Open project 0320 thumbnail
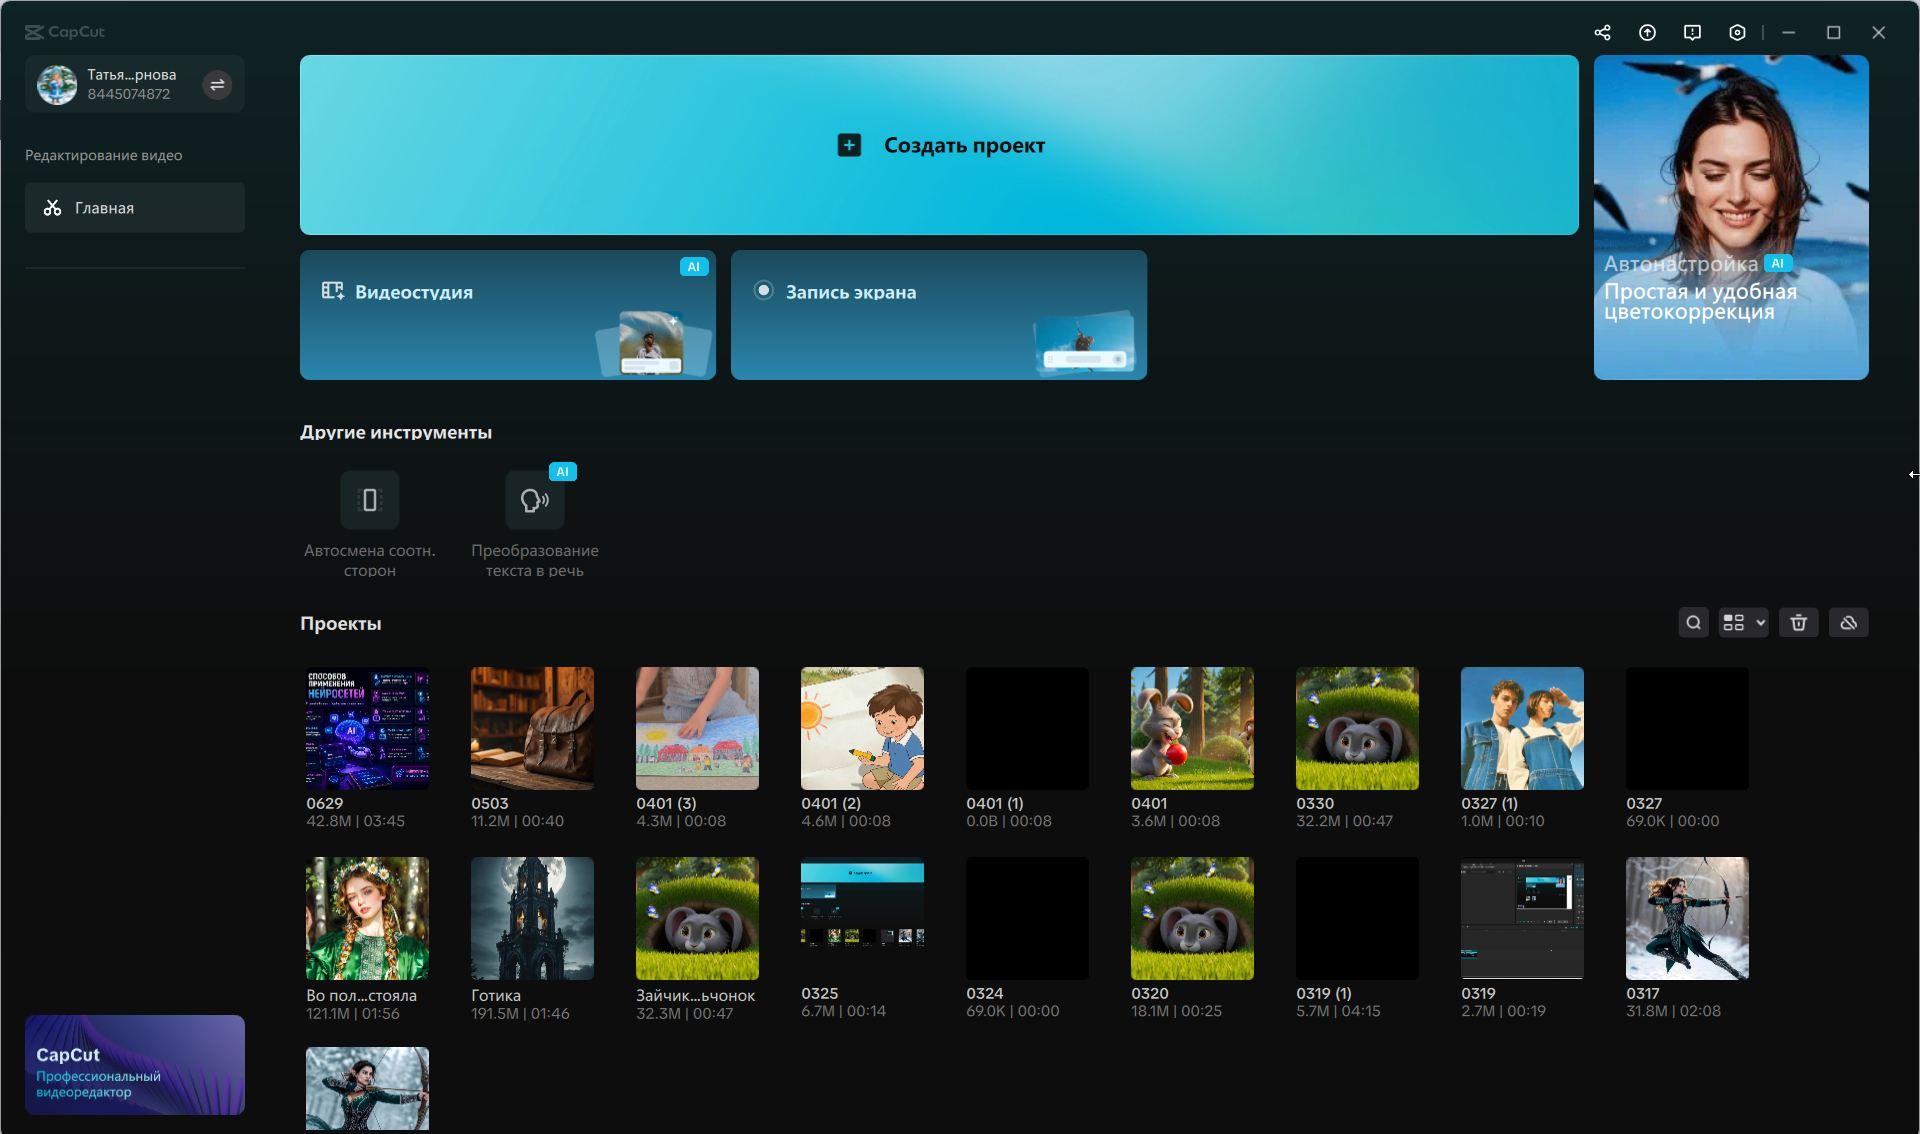The width and height of the screenshot is (1920, 1134). [x=1192, y=918]
